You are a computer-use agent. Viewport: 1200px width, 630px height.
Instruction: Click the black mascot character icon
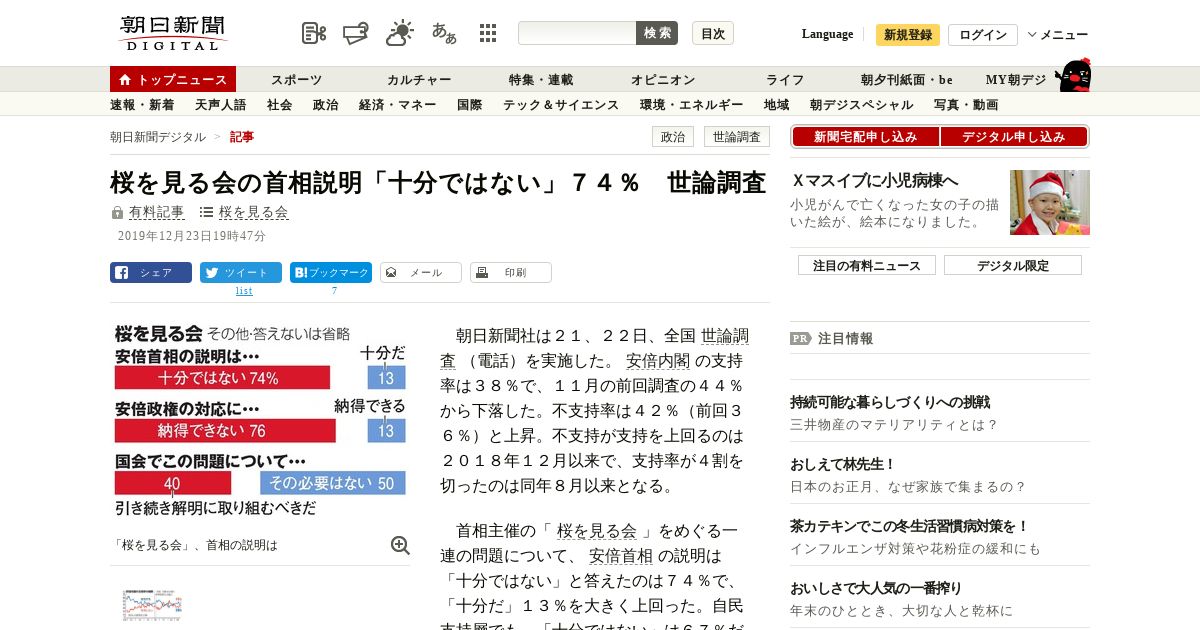pos(1074,75)
